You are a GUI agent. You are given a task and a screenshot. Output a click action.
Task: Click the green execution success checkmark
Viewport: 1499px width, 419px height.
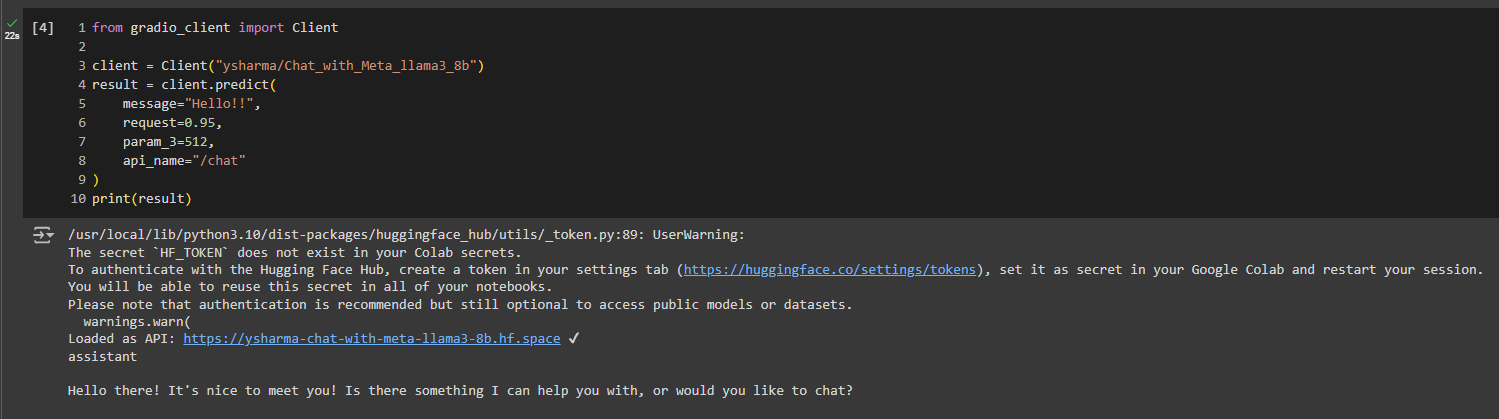pos(12,22)
